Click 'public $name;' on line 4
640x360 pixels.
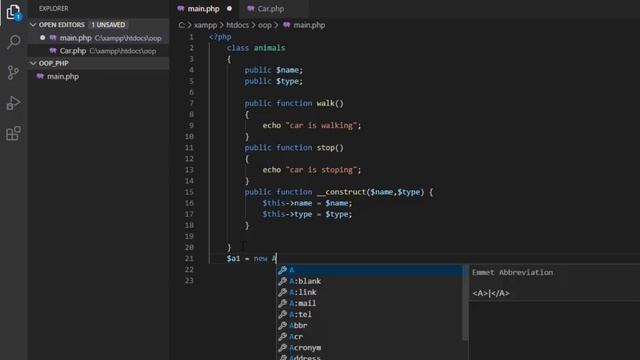(274, 70)
